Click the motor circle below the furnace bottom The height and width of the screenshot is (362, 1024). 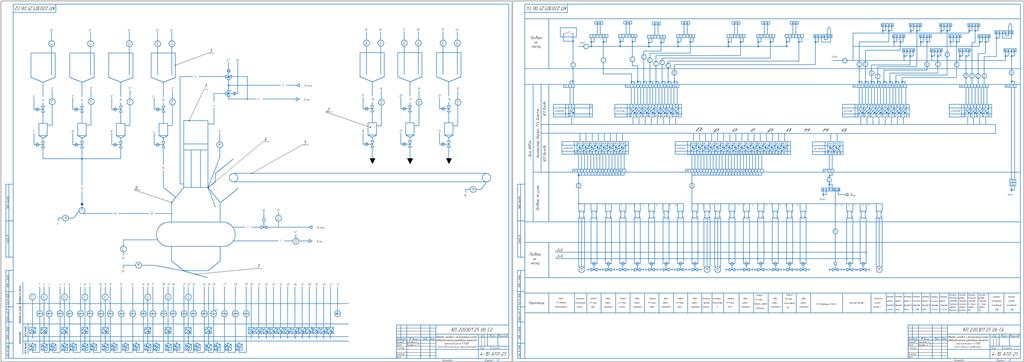click(x=138, y=265)
